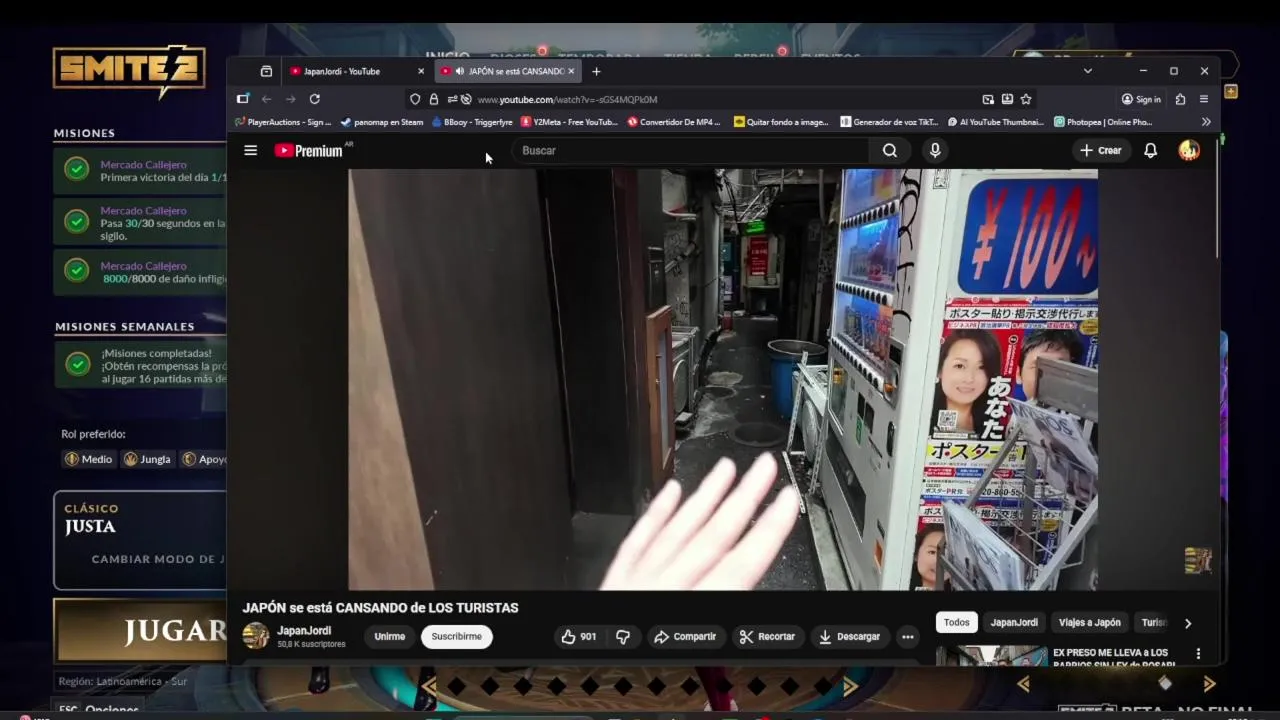This screenshot has height=720, width=1280.
Task: Close the JapanJordi - YouTube tab
Action: [x=421, y=71]
